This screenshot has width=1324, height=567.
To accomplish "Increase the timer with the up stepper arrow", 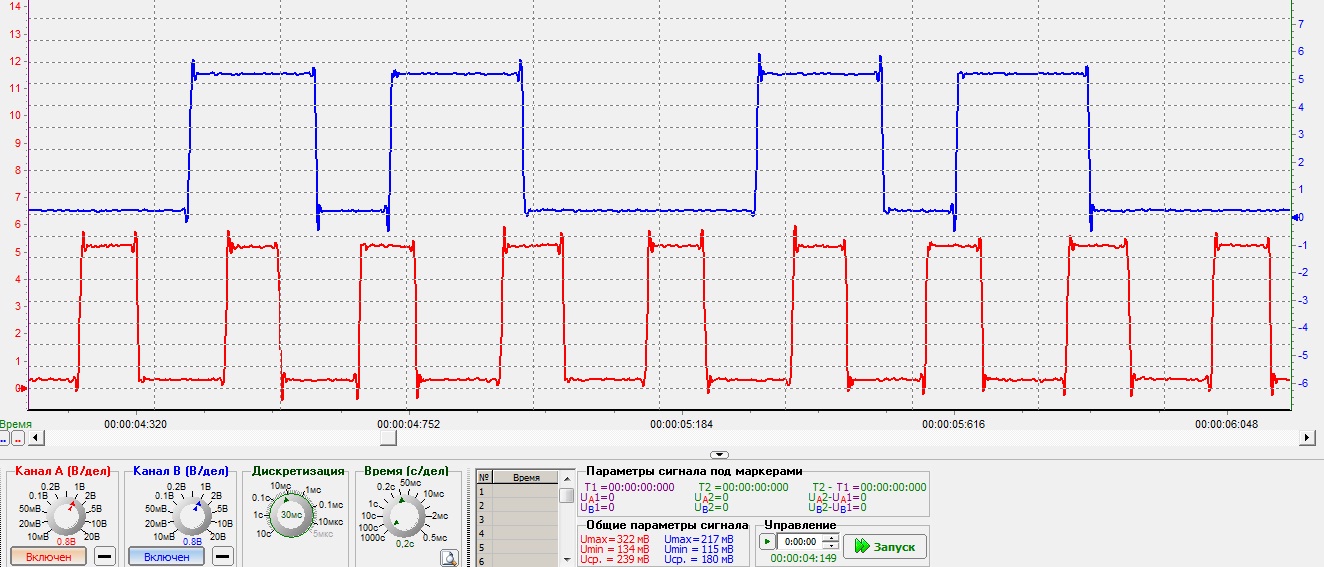I will (x=830, y=538).
